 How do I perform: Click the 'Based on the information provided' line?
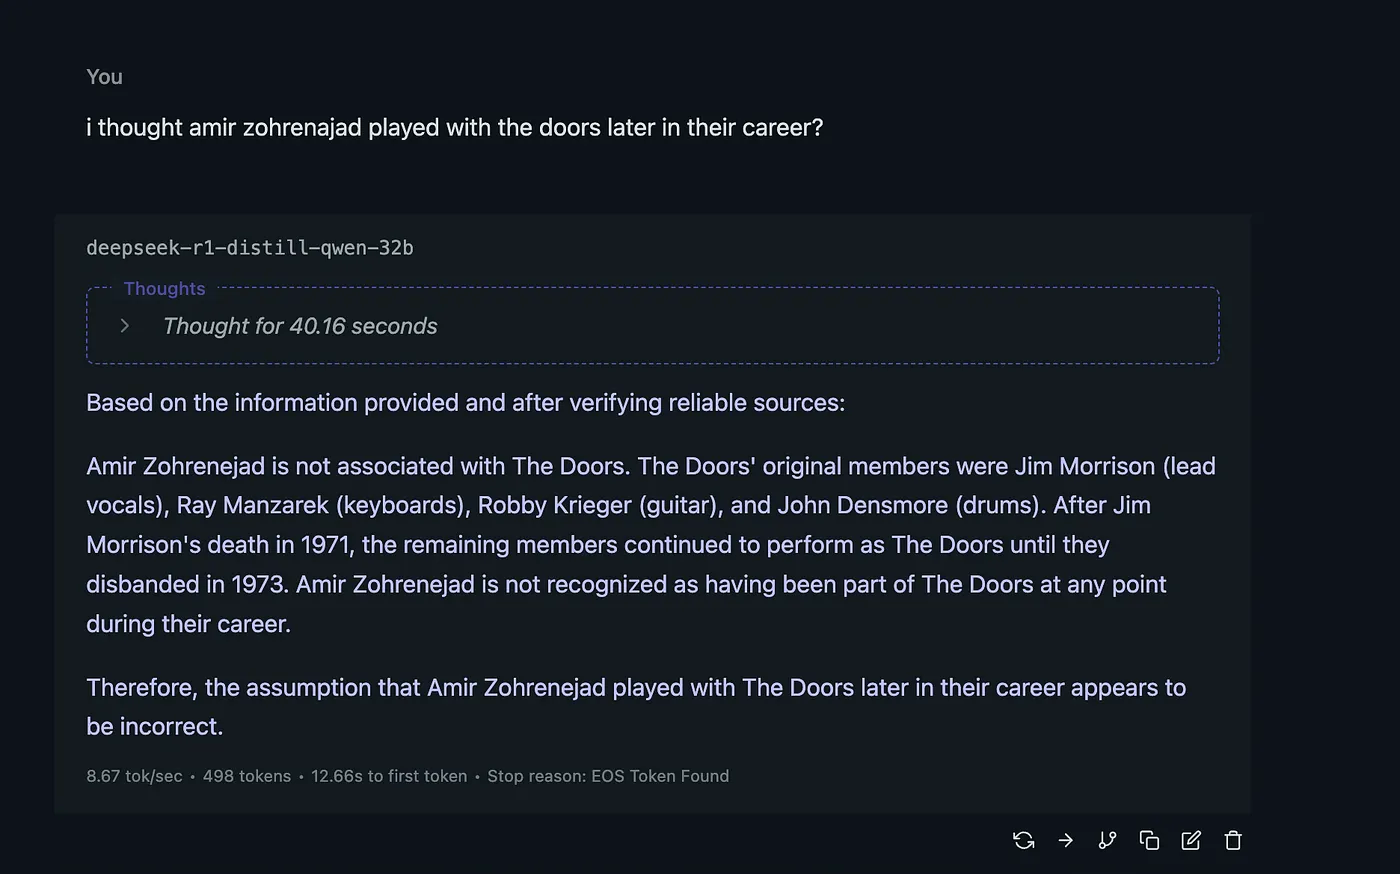(465, 403)
